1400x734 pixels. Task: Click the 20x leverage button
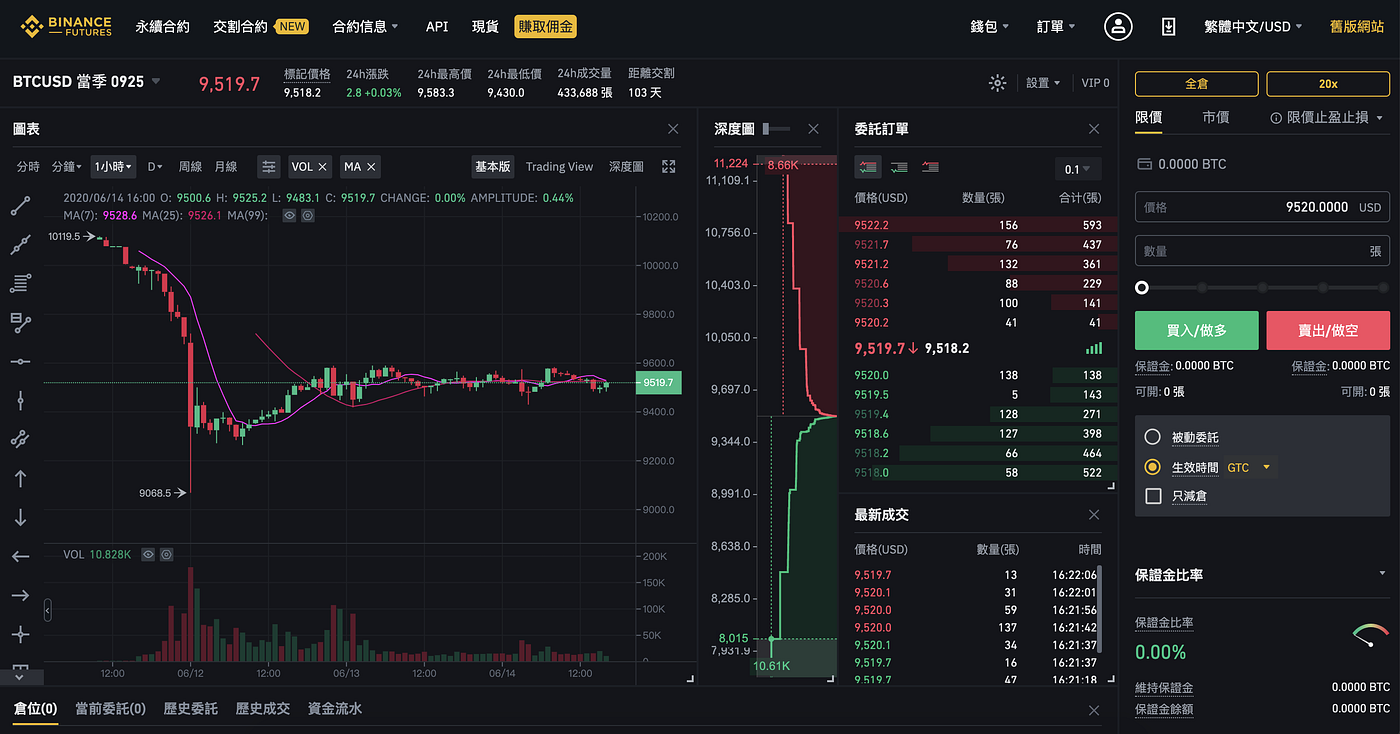pyautogui.click(x=1328, y=84)
